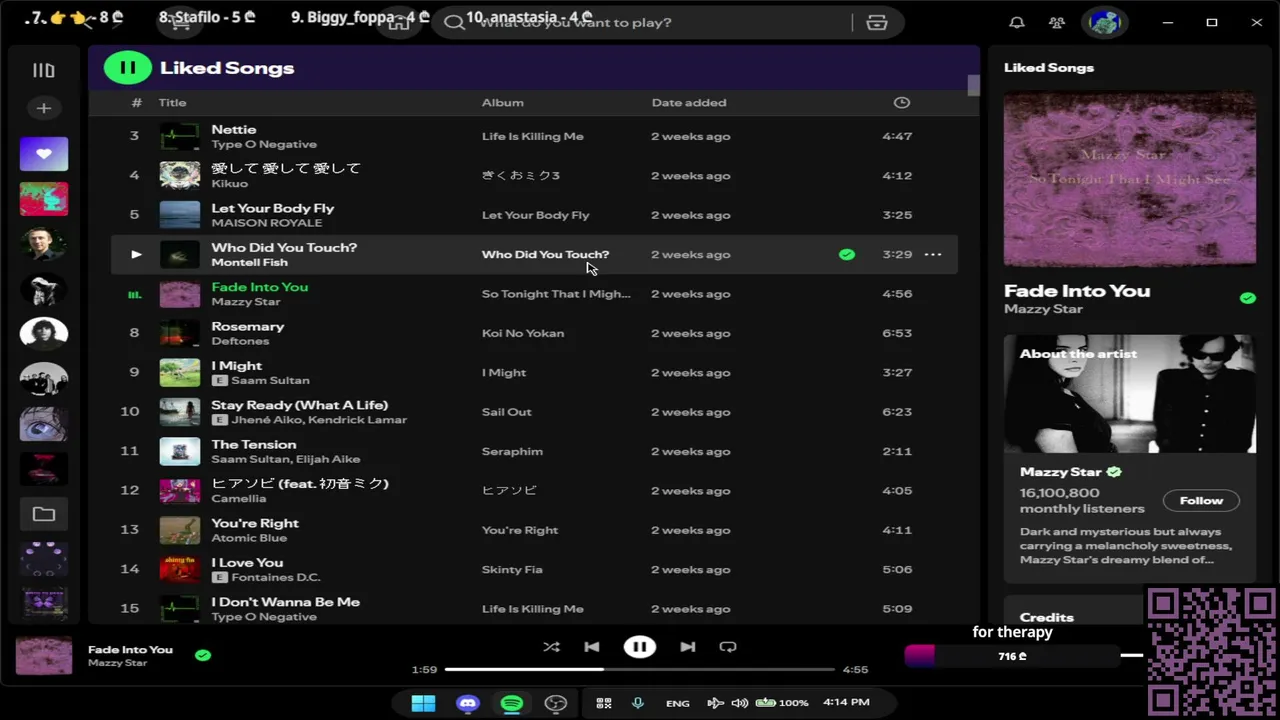Open the album link 'Seraphim'
1280x720 pixels.
(512, 451)
